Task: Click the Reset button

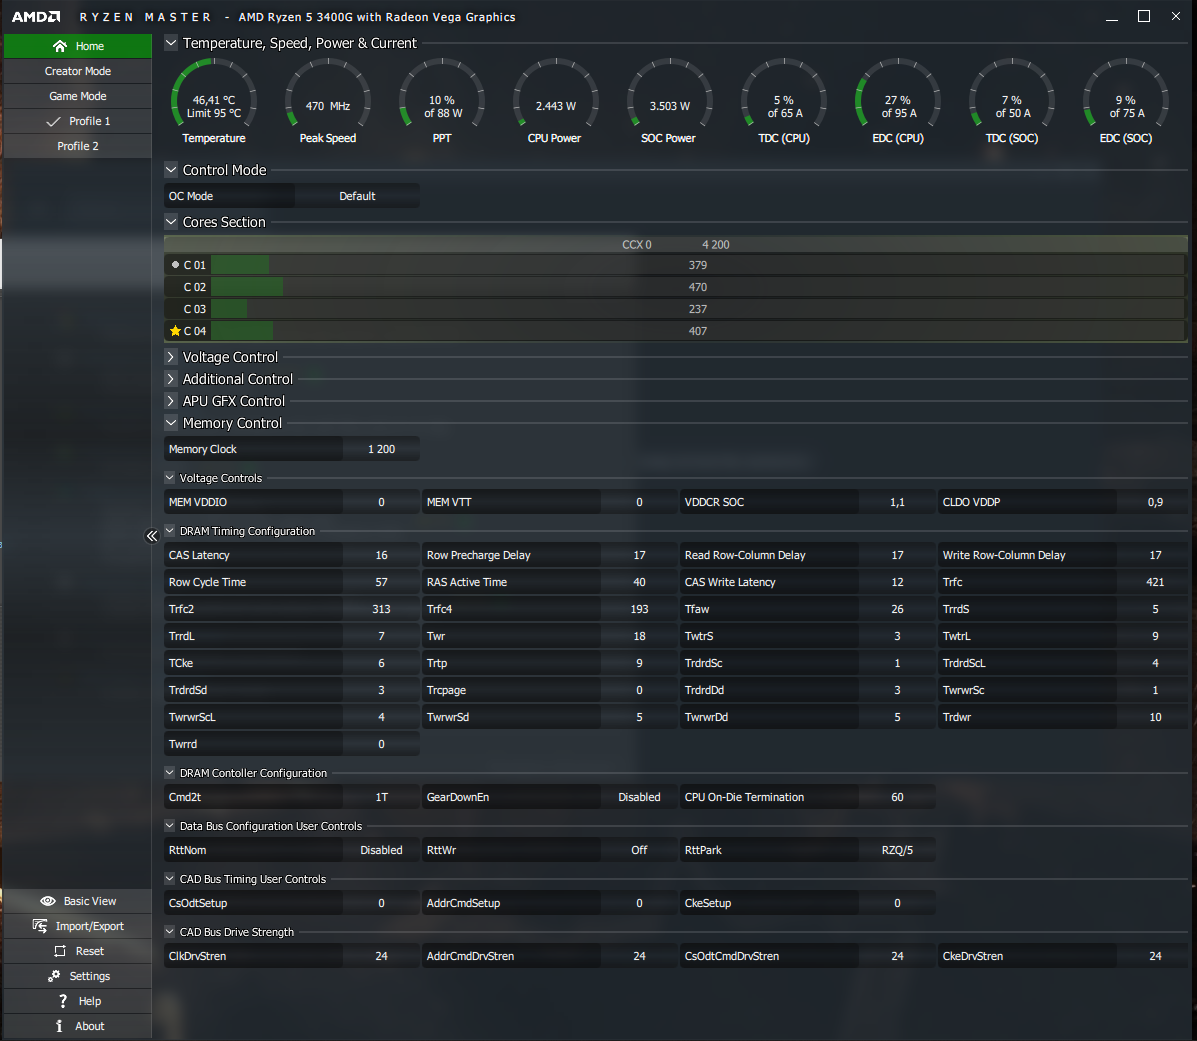Action: 78,951
